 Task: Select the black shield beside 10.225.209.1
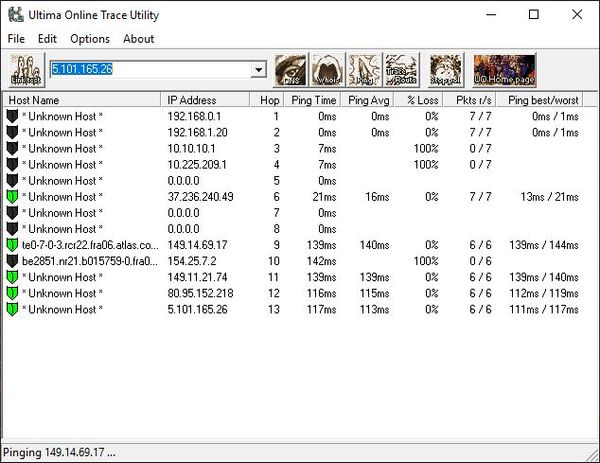click(x=13, y=165)
